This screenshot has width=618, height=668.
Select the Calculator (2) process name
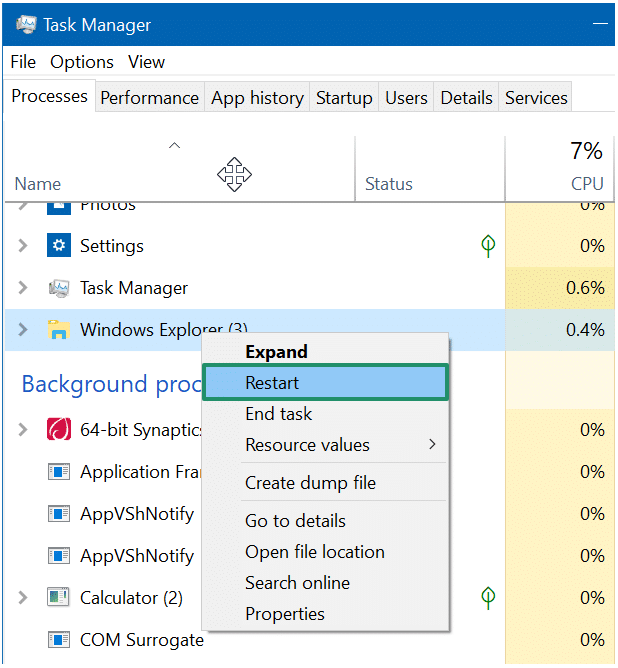pos(131,598)
